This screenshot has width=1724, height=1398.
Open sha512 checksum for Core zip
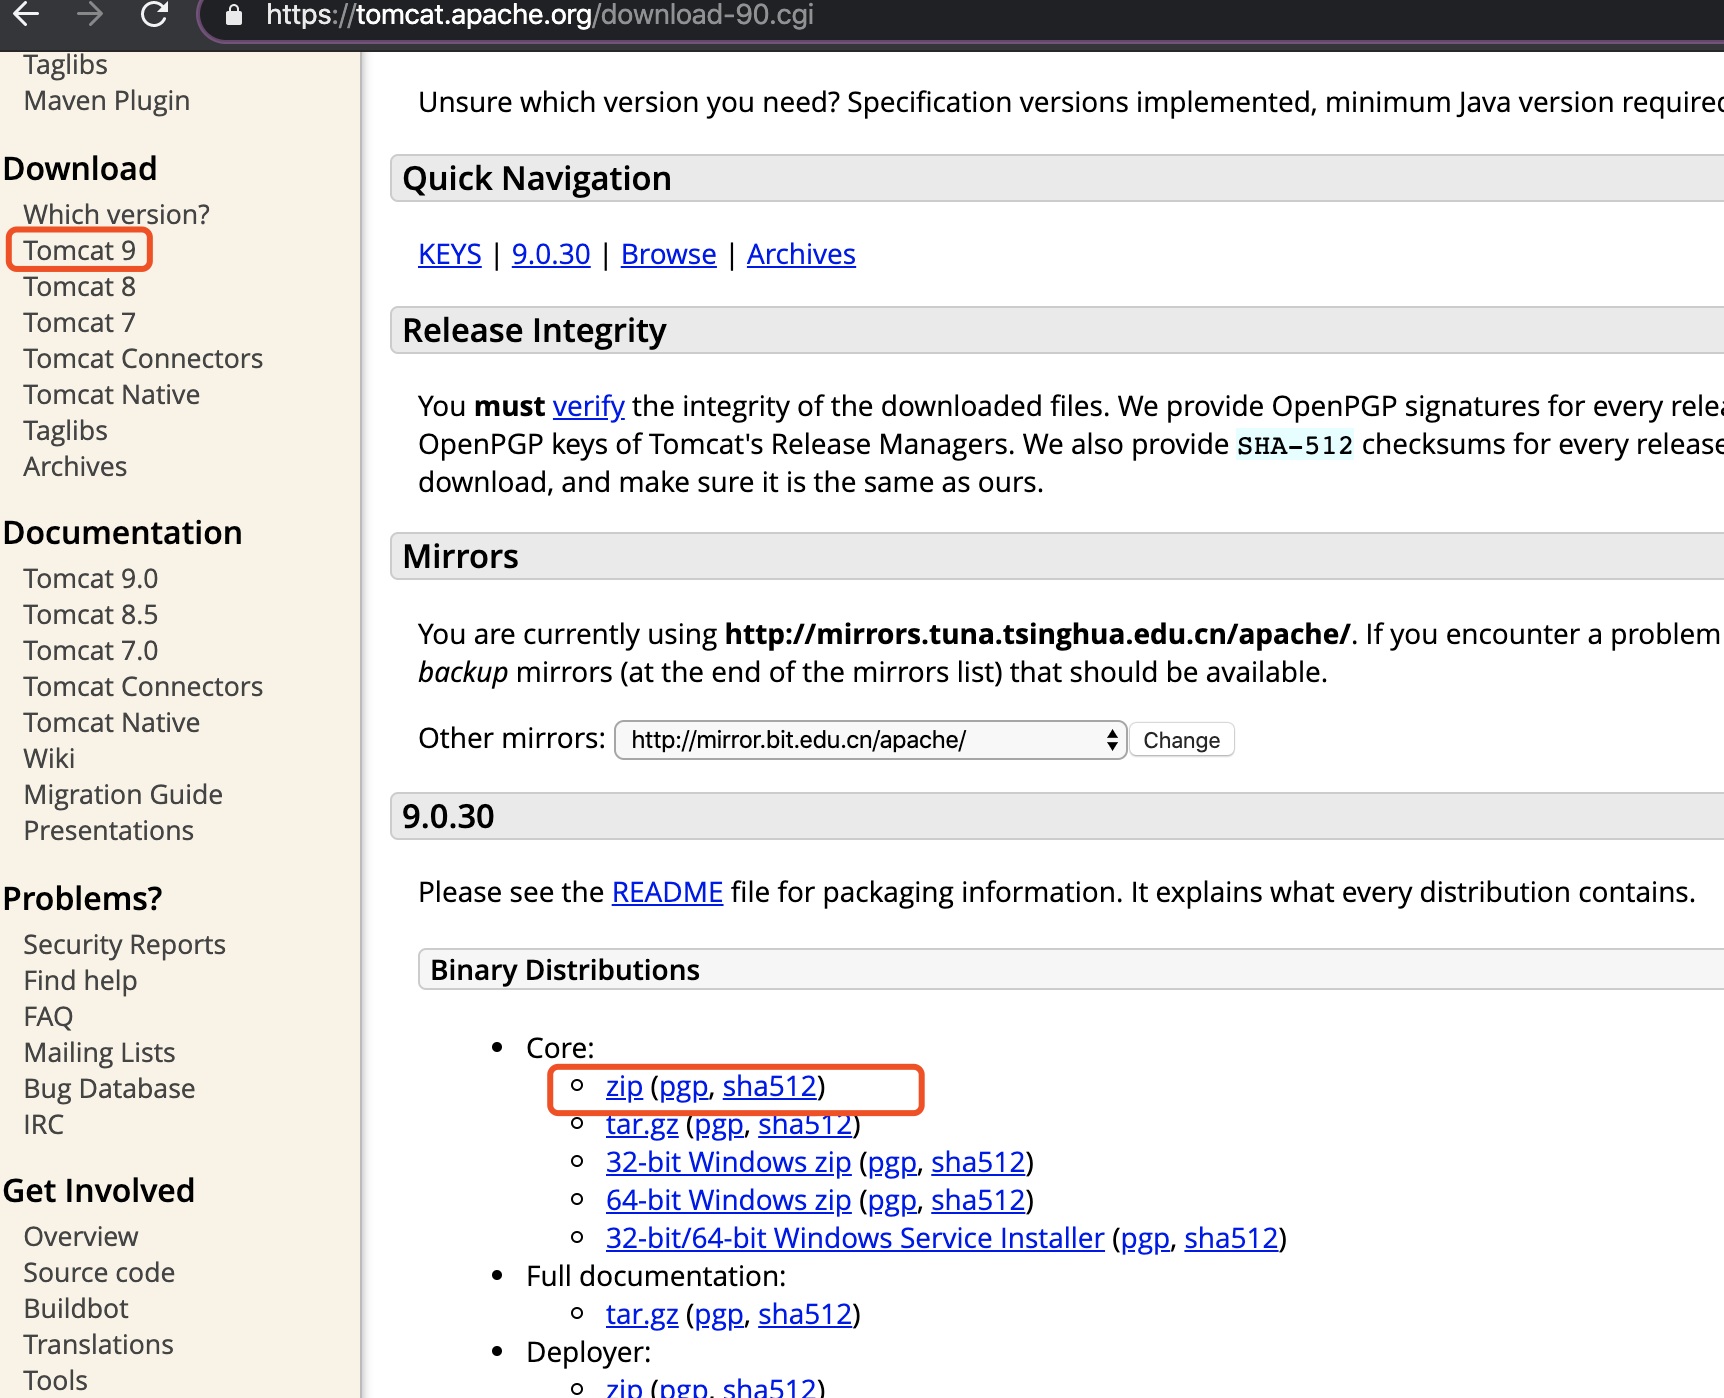click(770, 1086)
